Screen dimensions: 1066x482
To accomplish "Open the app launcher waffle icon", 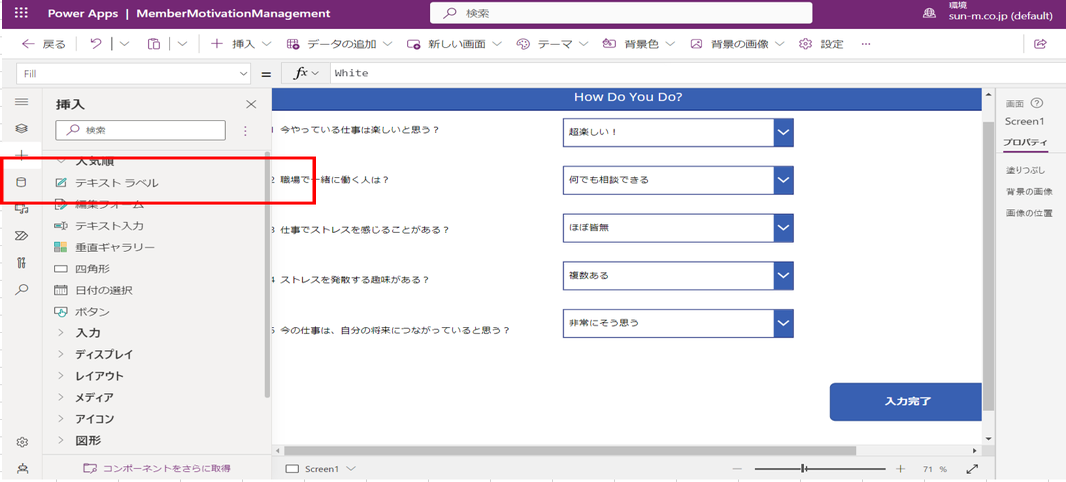I will pos(21,14).
